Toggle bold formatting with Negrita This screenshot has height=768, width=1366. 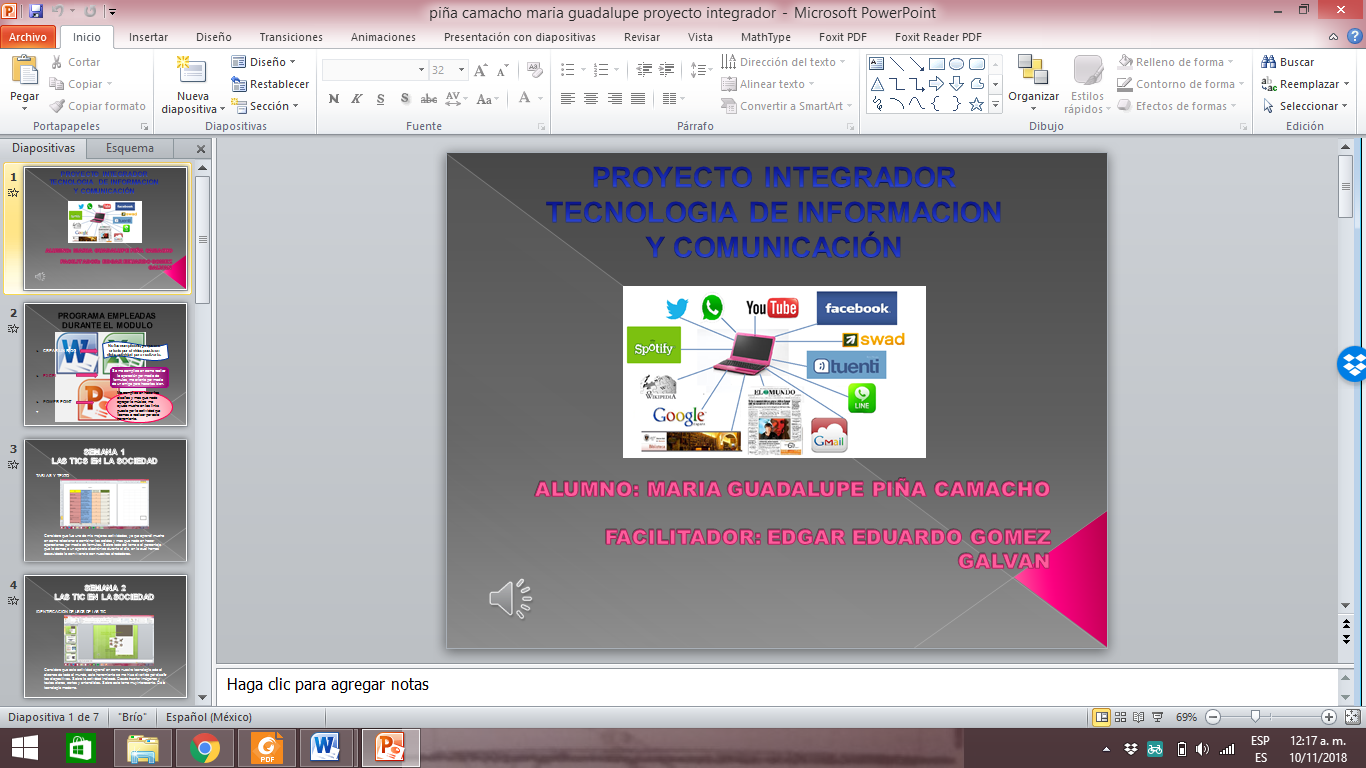333,101
